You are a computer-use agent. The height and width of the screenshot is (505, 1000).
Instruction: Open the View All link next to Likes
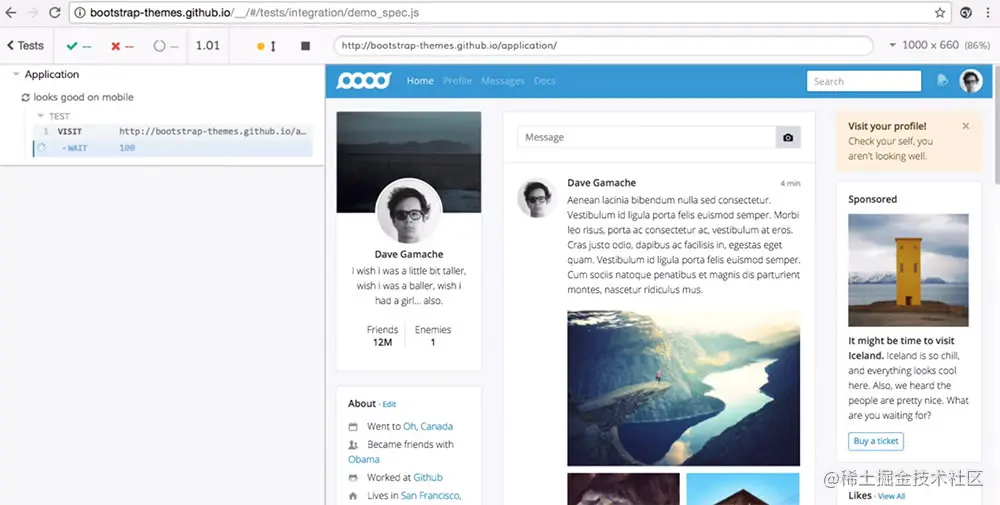pos(891,496)
